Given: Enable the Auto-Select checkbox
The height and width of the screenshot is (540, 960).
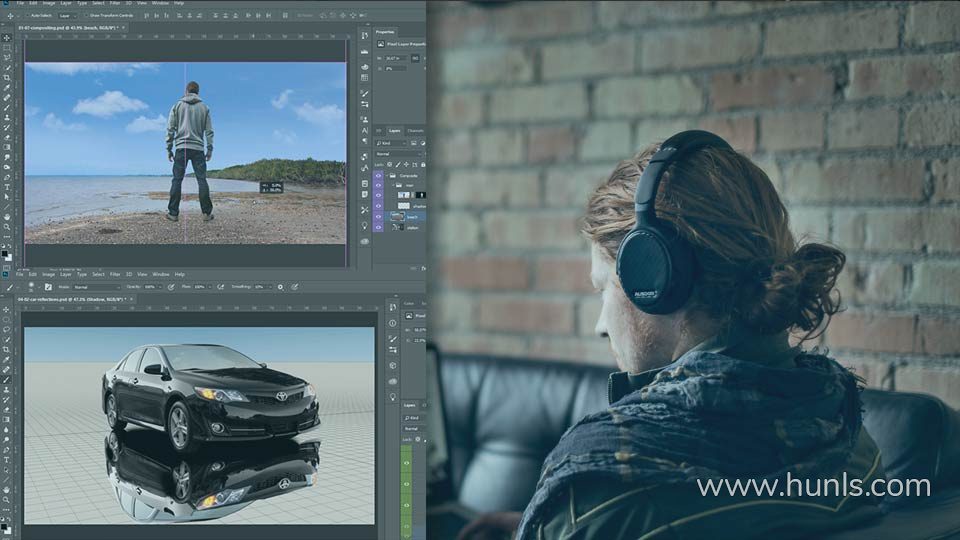Looking at the screenshot, I should (27, 17).
